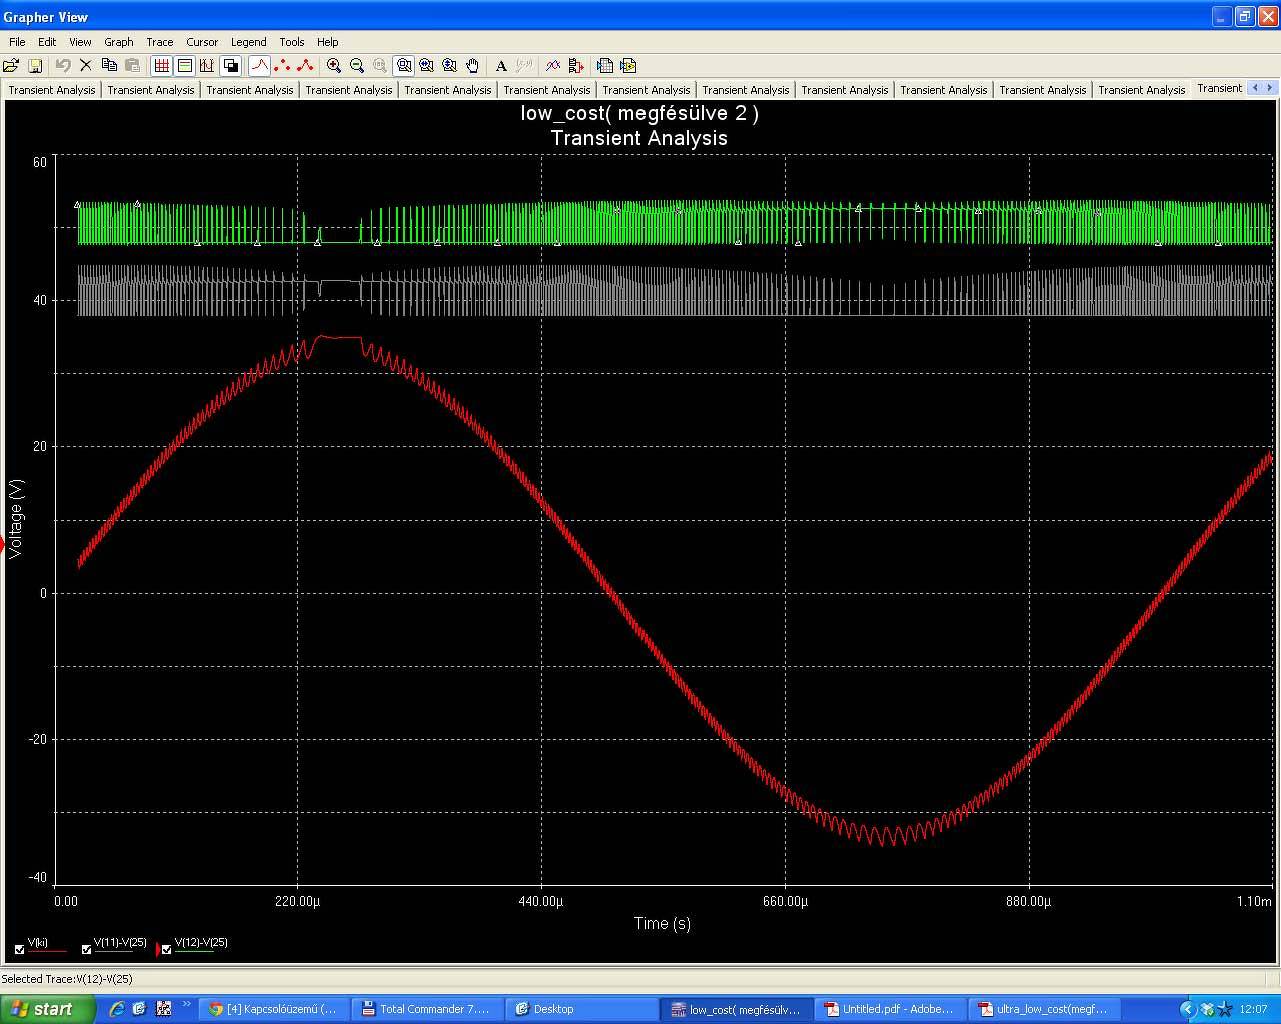Click the Undo arrow icon
This screenshot has height=1024, width=1281.
coord(63,66)
